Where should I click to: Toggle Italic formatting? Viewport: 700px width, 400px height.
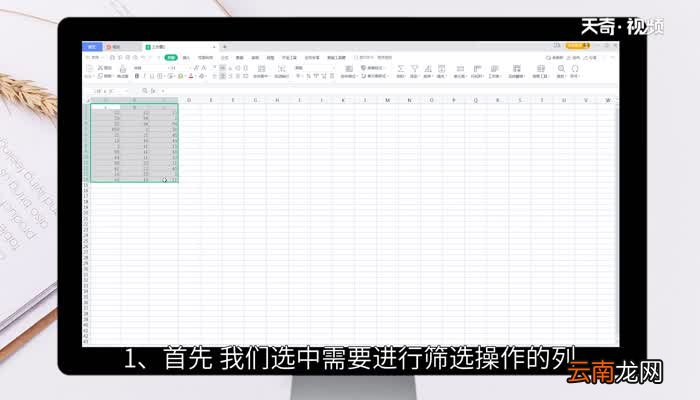[144, 76]
